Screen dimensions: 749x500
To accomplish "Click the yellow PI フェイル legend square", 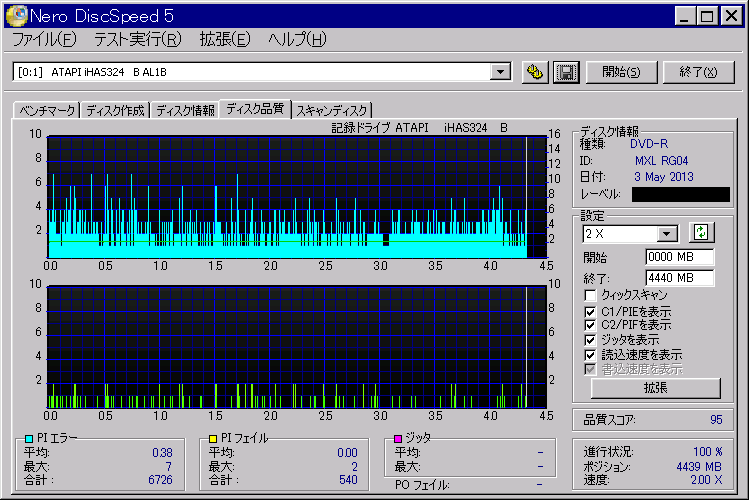I will [x=213, y=438].
